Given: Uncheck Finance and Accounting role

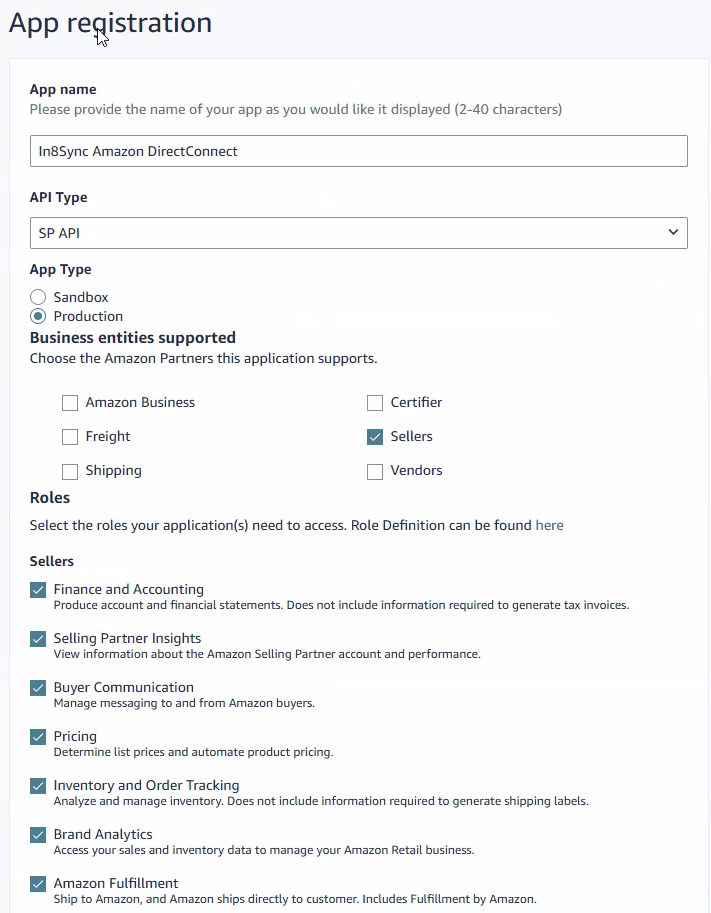Looking at the screenshot, I should [38, 590].
